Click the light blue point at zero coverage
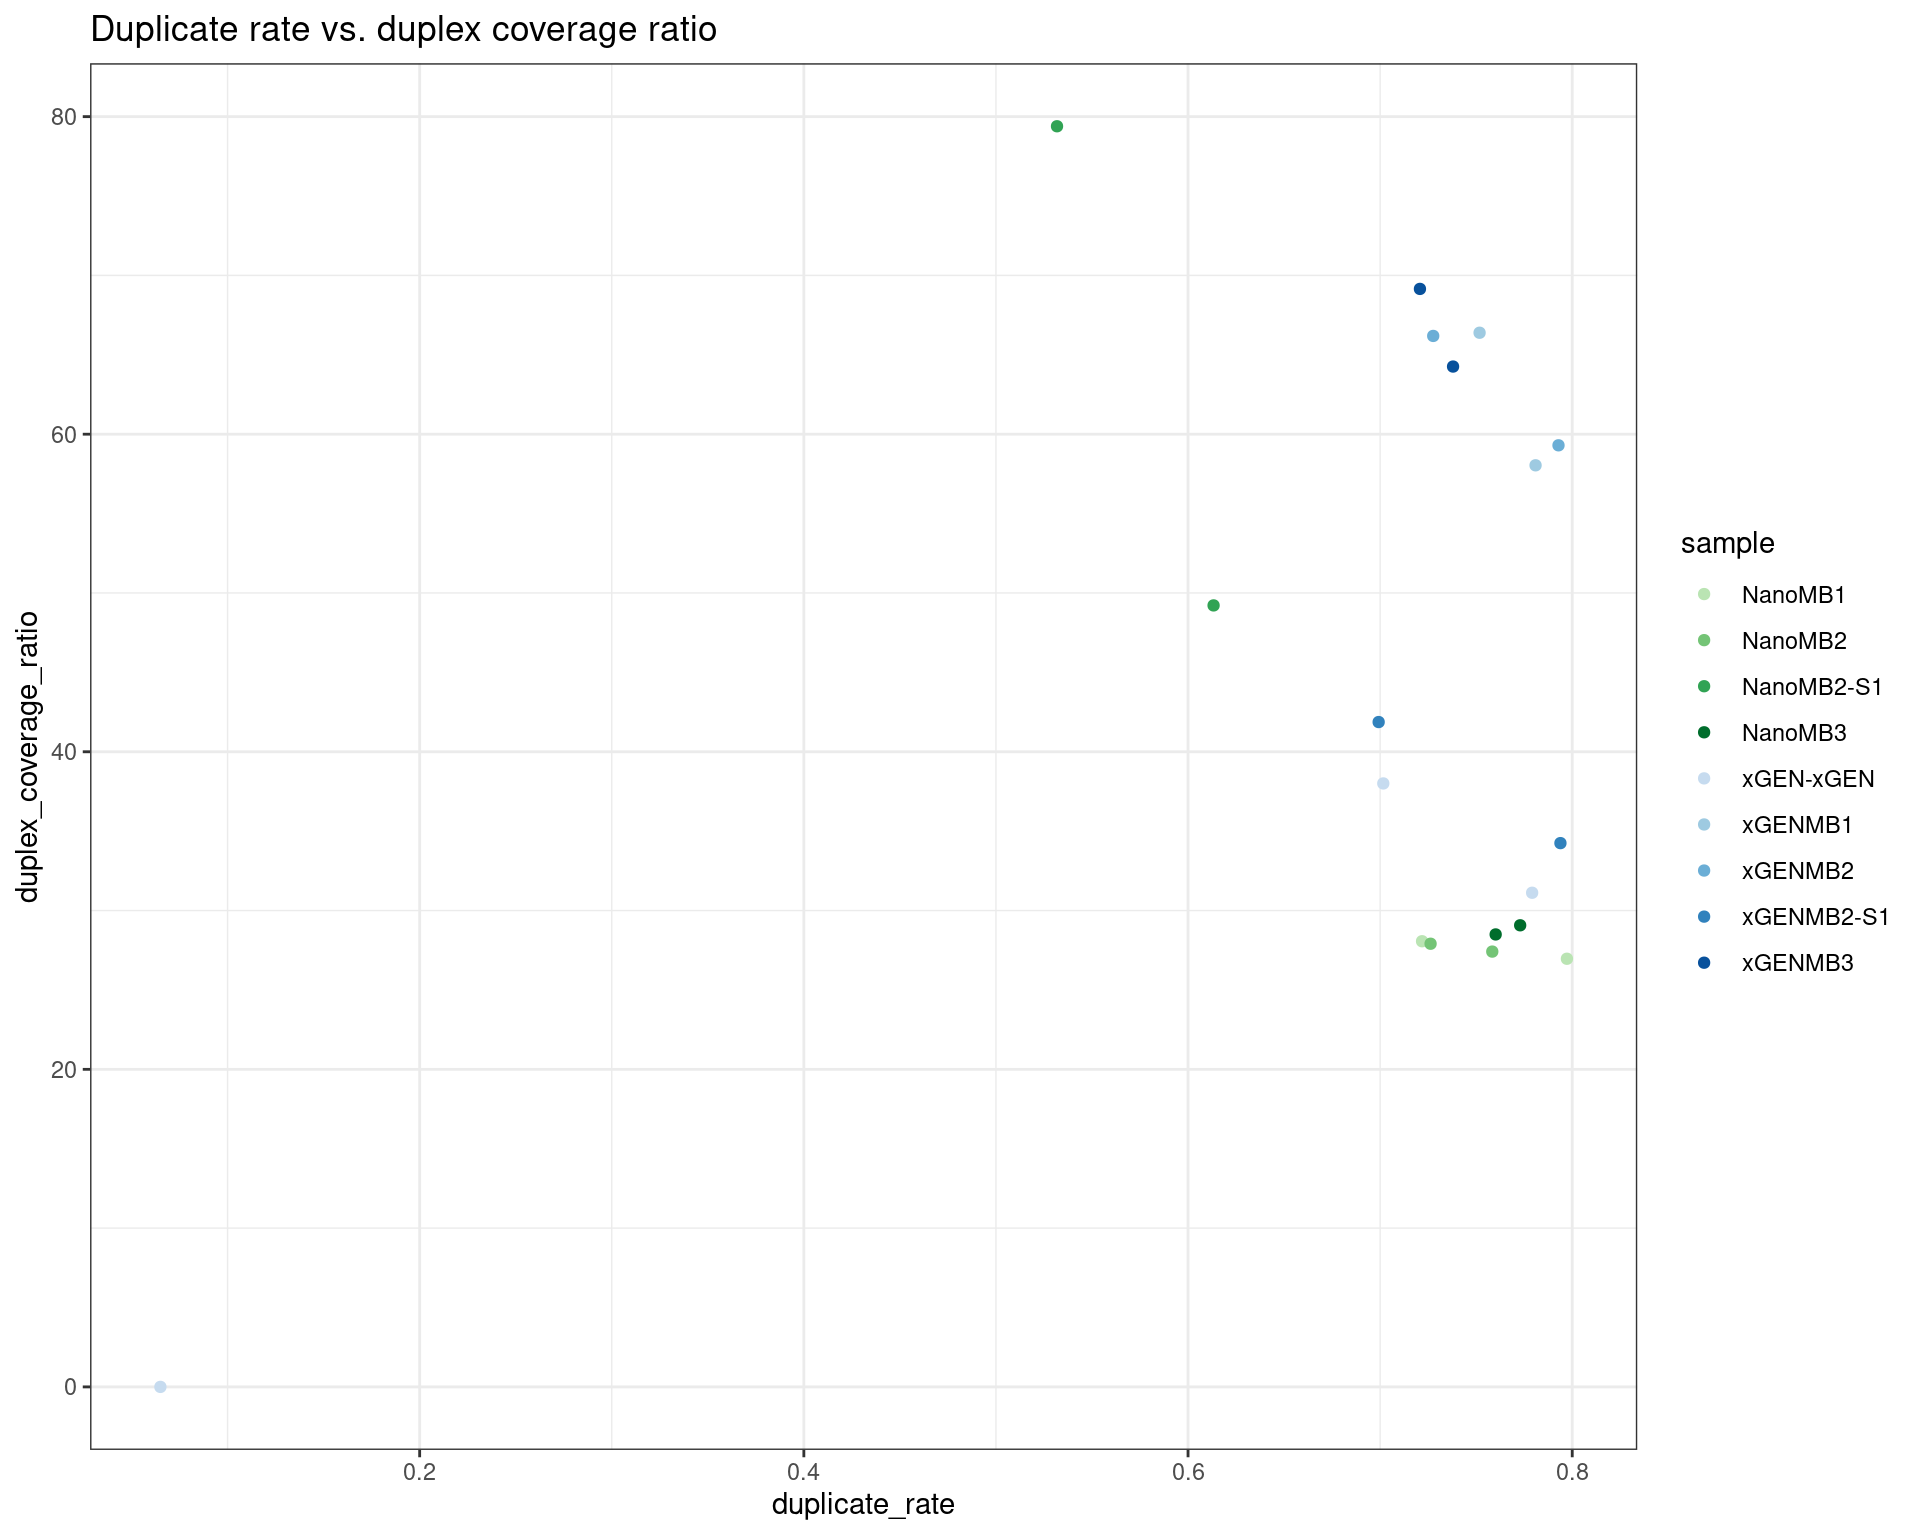The width and height of the screenshot is (1920, 1536). click(x=160, y=1387)
